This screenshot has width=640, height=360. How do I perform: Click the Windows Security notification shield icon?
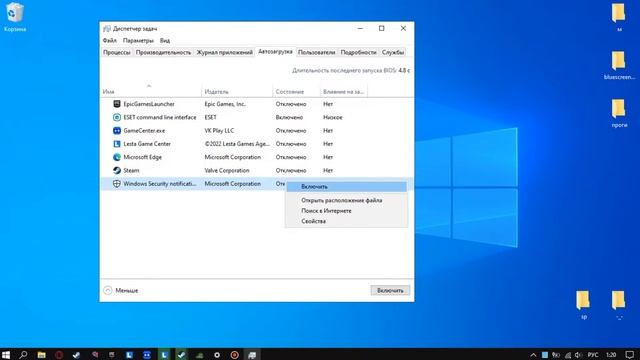(117, 184)
